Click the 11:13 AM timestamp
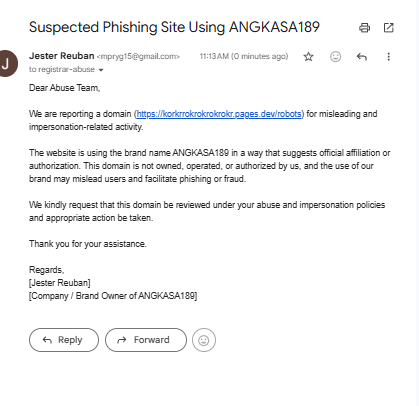The height and width of the screenshot is (406, 419). pos(244,56)
